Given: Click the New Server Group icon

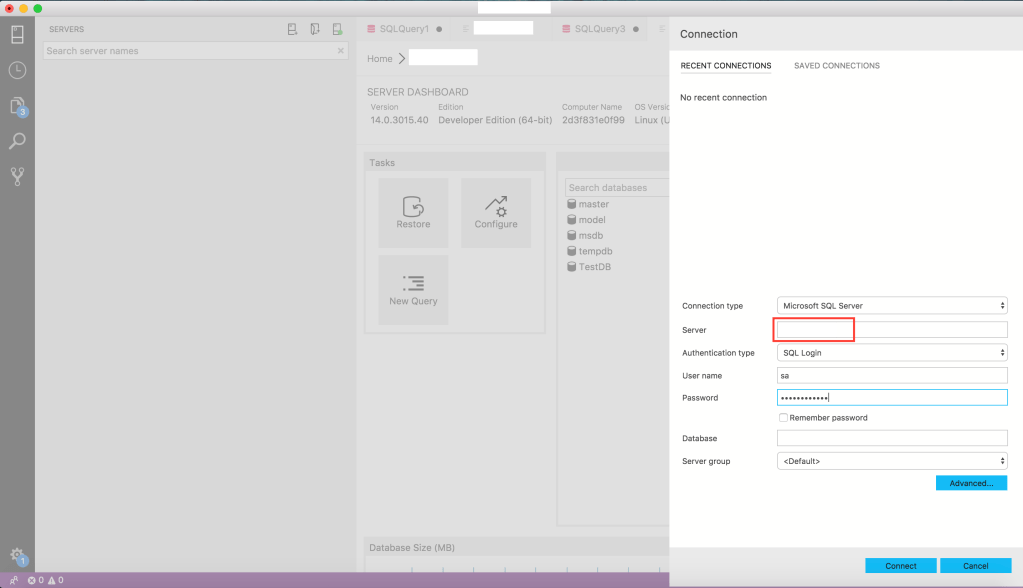Looking at the screenshot, I should tap(315, 30).
